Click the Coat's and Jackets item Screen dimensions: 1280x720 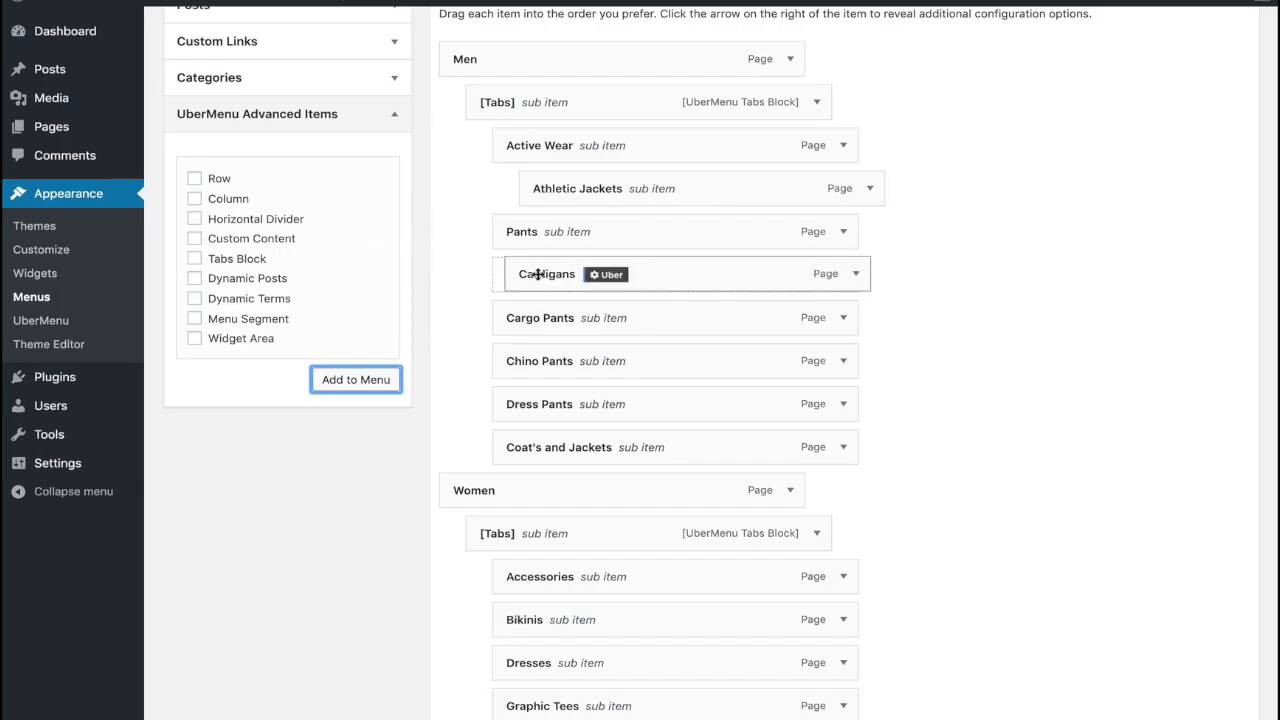point(675,447)
